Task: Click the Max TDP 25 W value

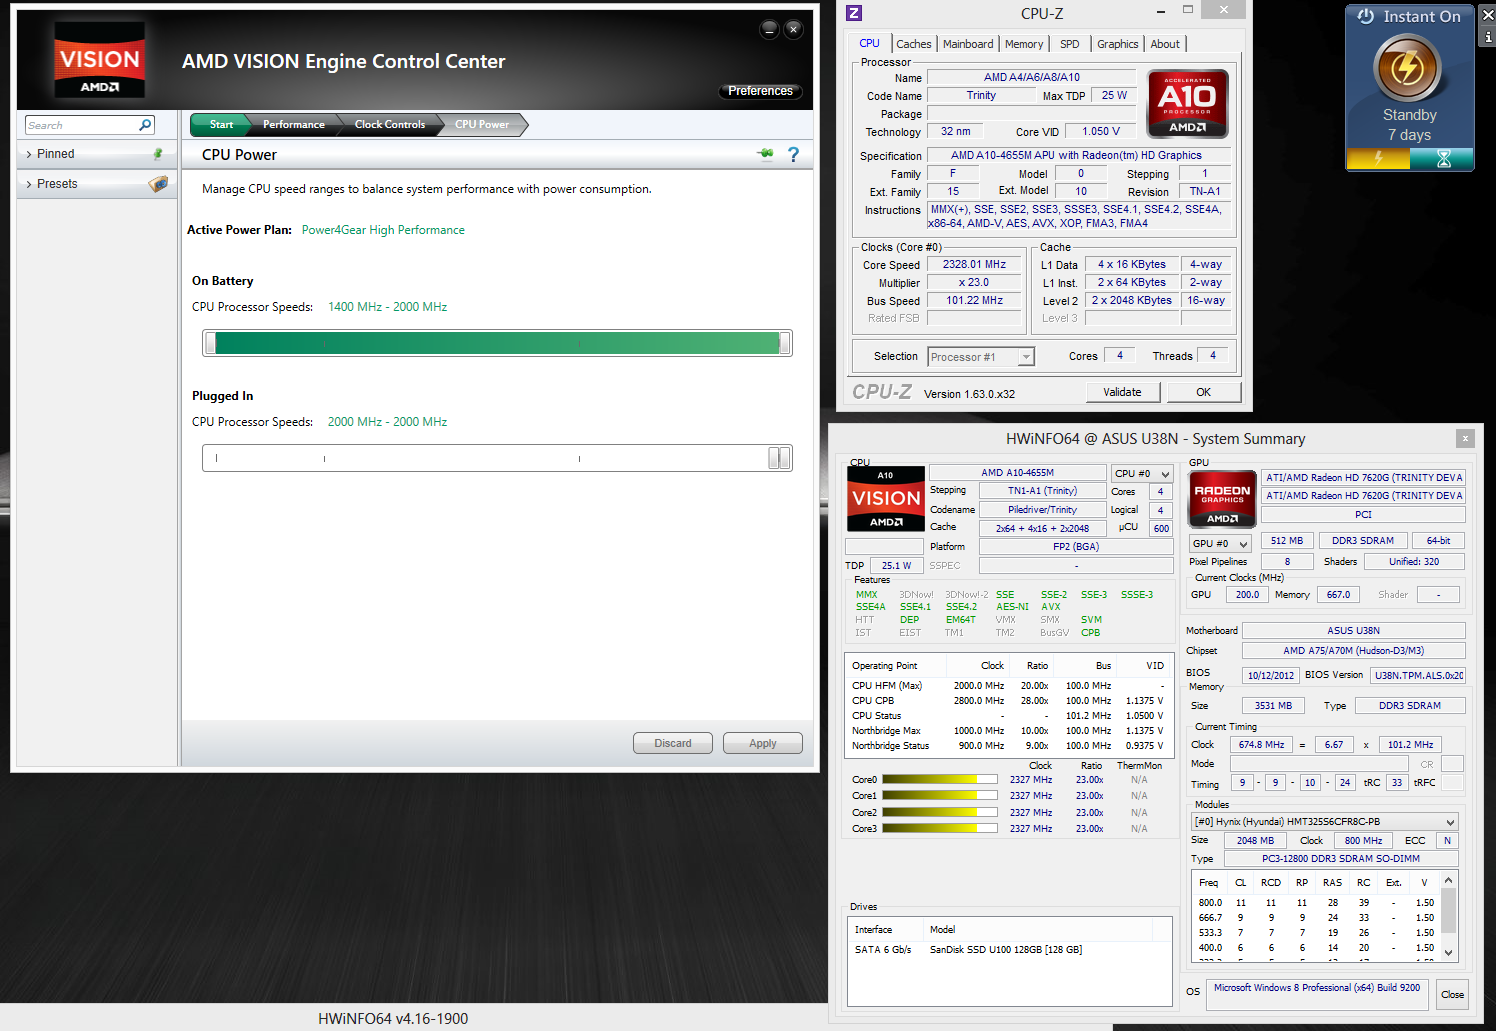Action: (x=1114, y=96)
